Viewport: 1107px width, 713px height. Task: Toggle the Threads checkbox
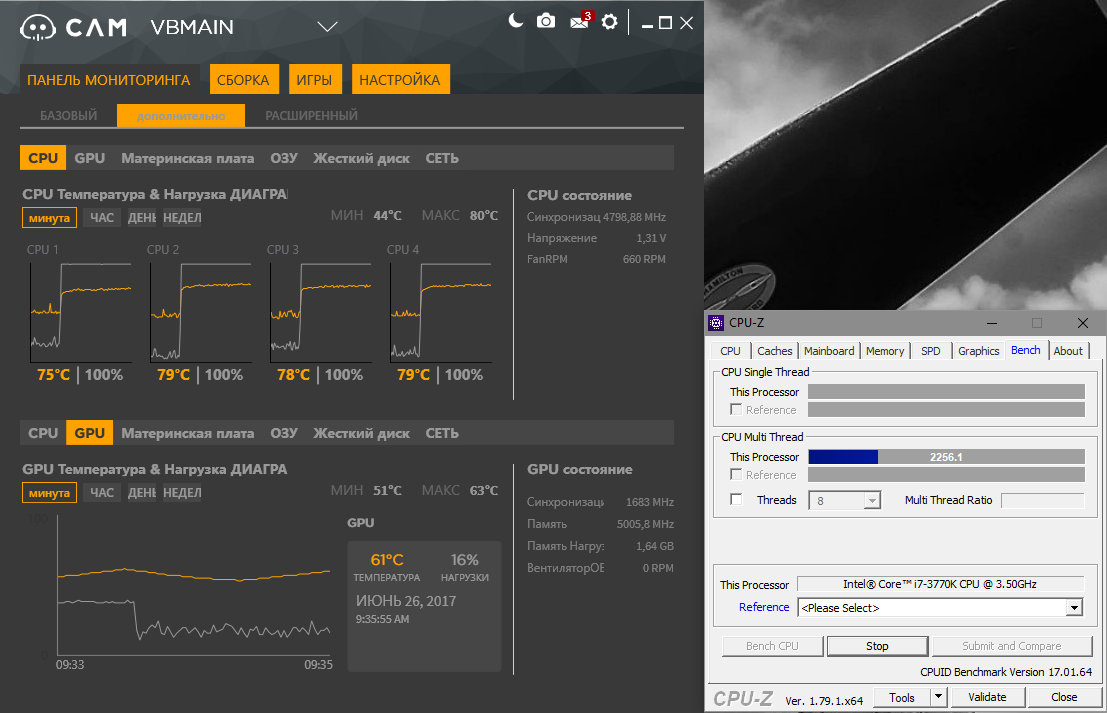click(x=736, y=500)
